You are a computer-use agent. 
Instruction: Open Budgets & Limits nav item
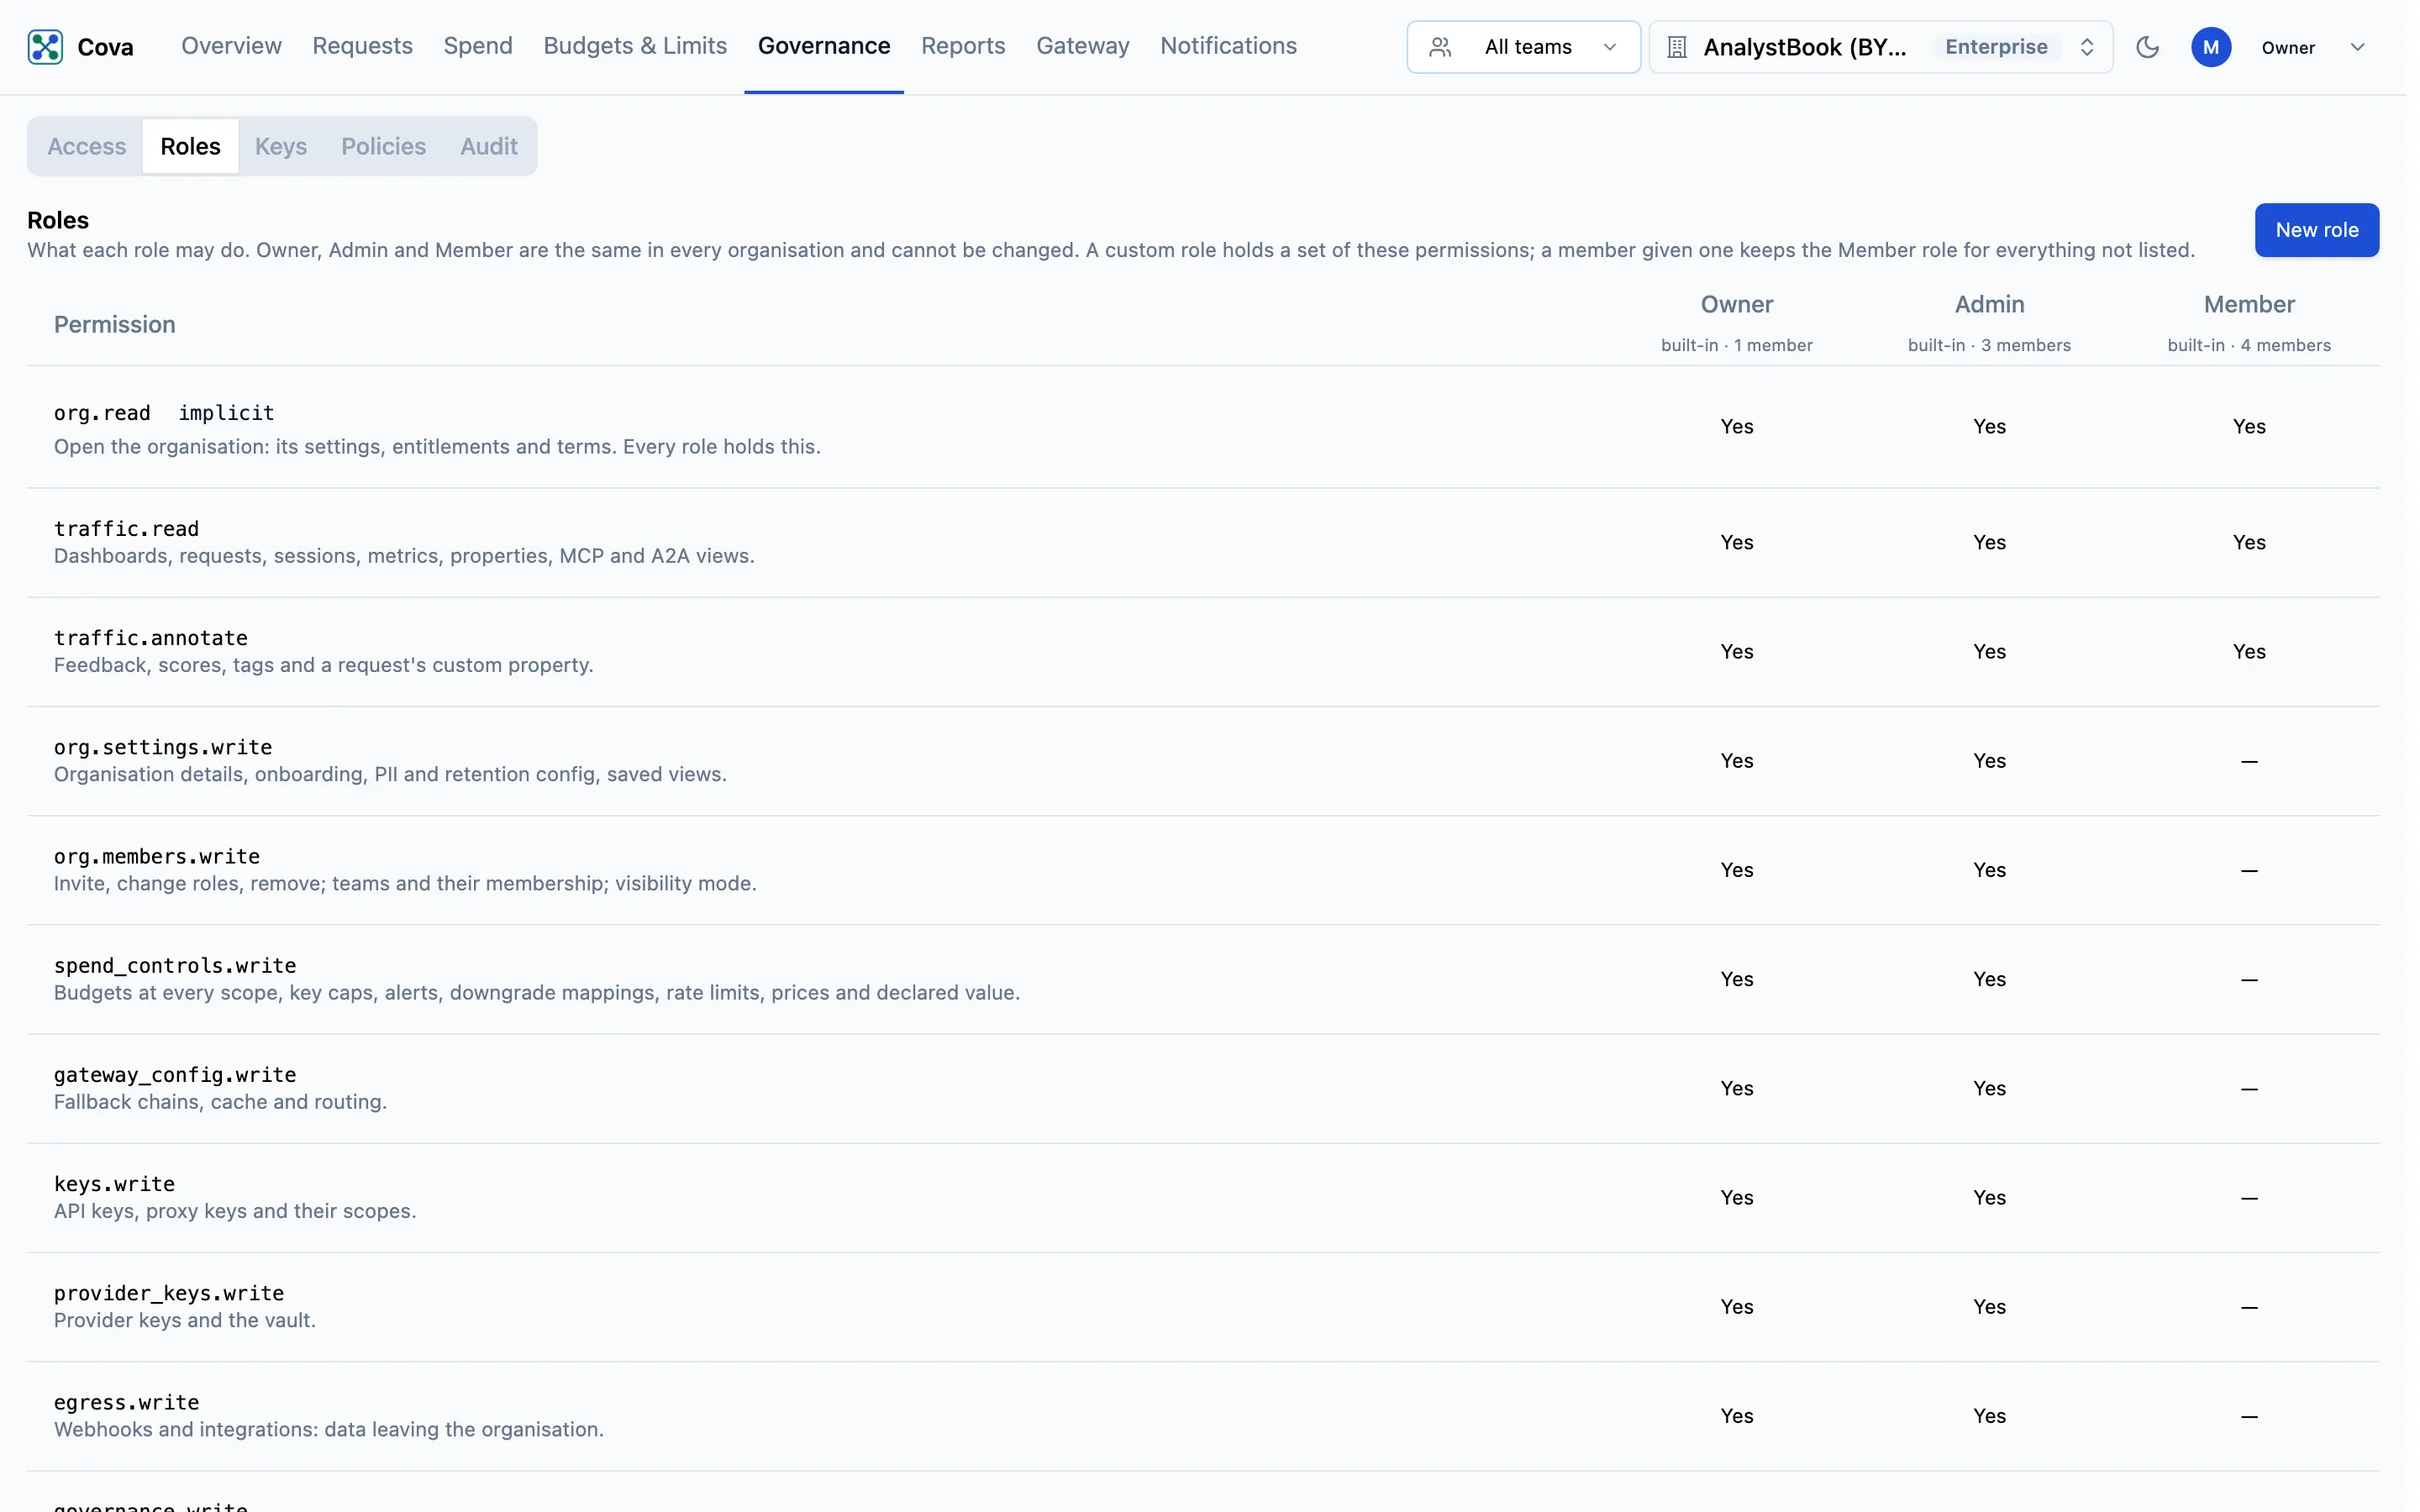click(635, 46)
